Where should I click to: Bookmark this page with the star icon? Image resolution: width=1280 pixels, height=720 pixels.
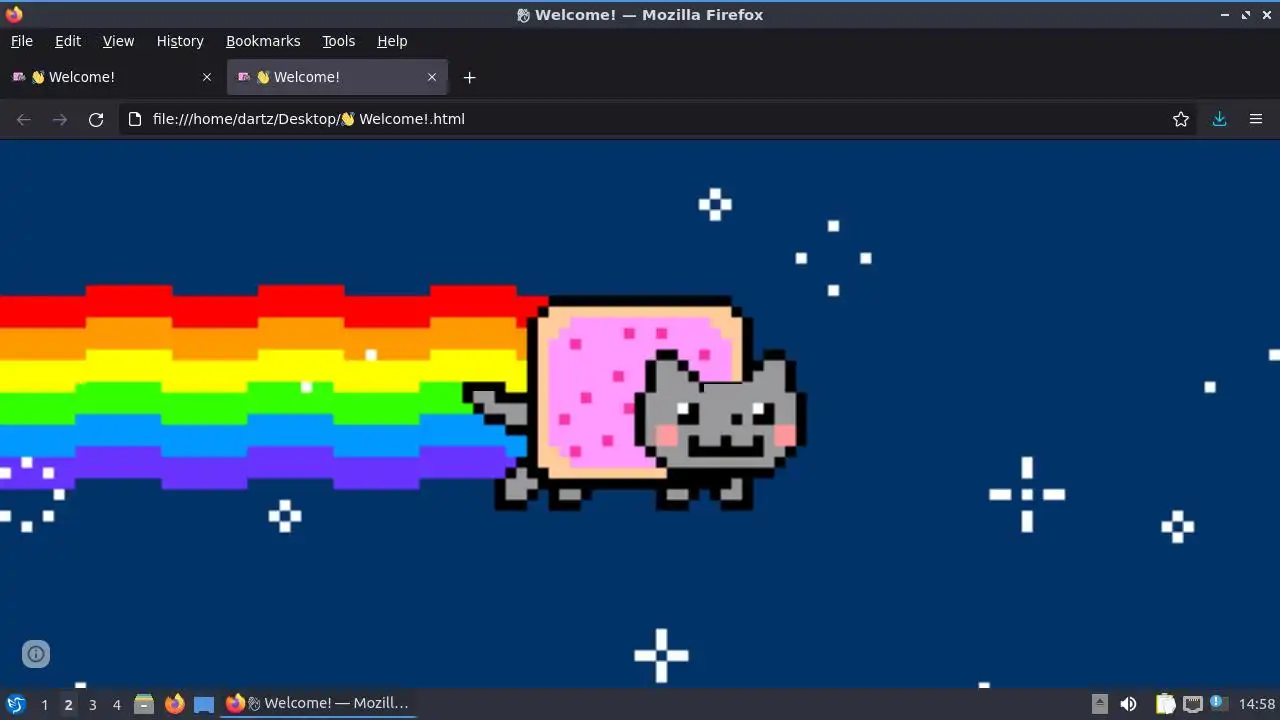point(1181,119)
